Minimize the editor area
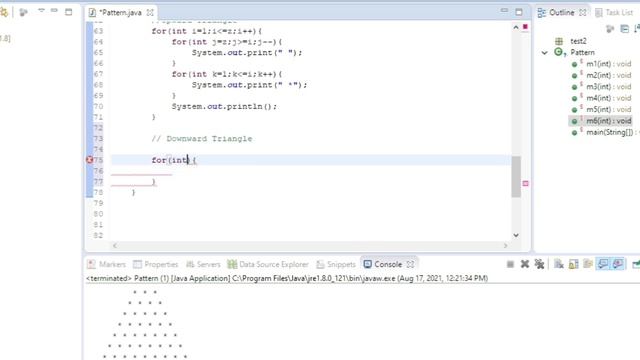Image resolution: width=640 pixels, height=360 pixels. click(504, 11)
